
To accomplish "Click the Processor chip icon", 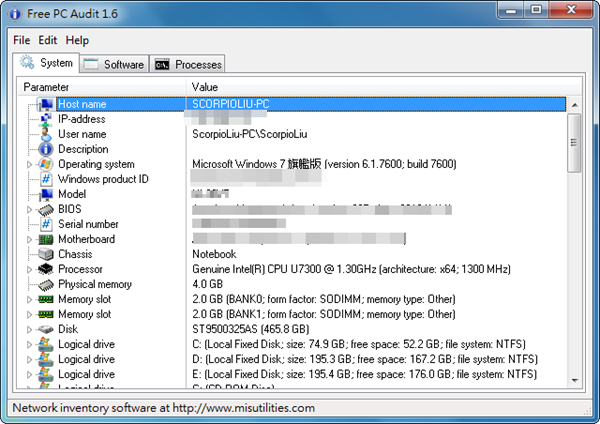I will [x=46, y=269].
